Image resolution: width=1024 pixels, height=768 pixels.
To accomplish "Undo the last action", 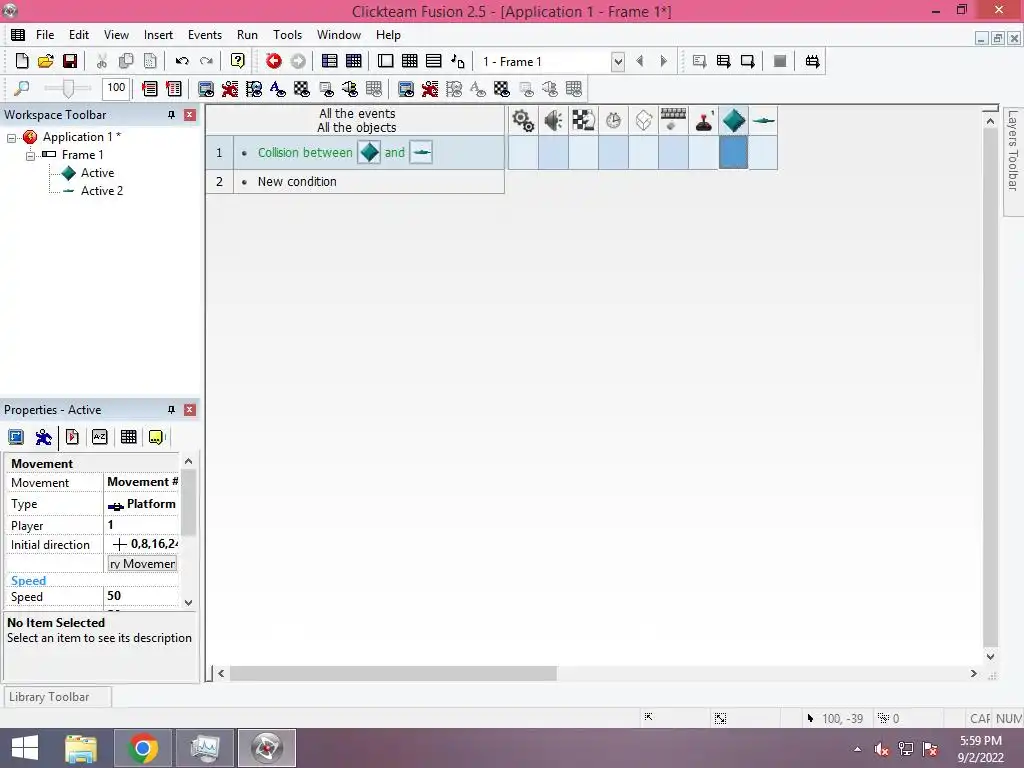I will click(182, 61).
